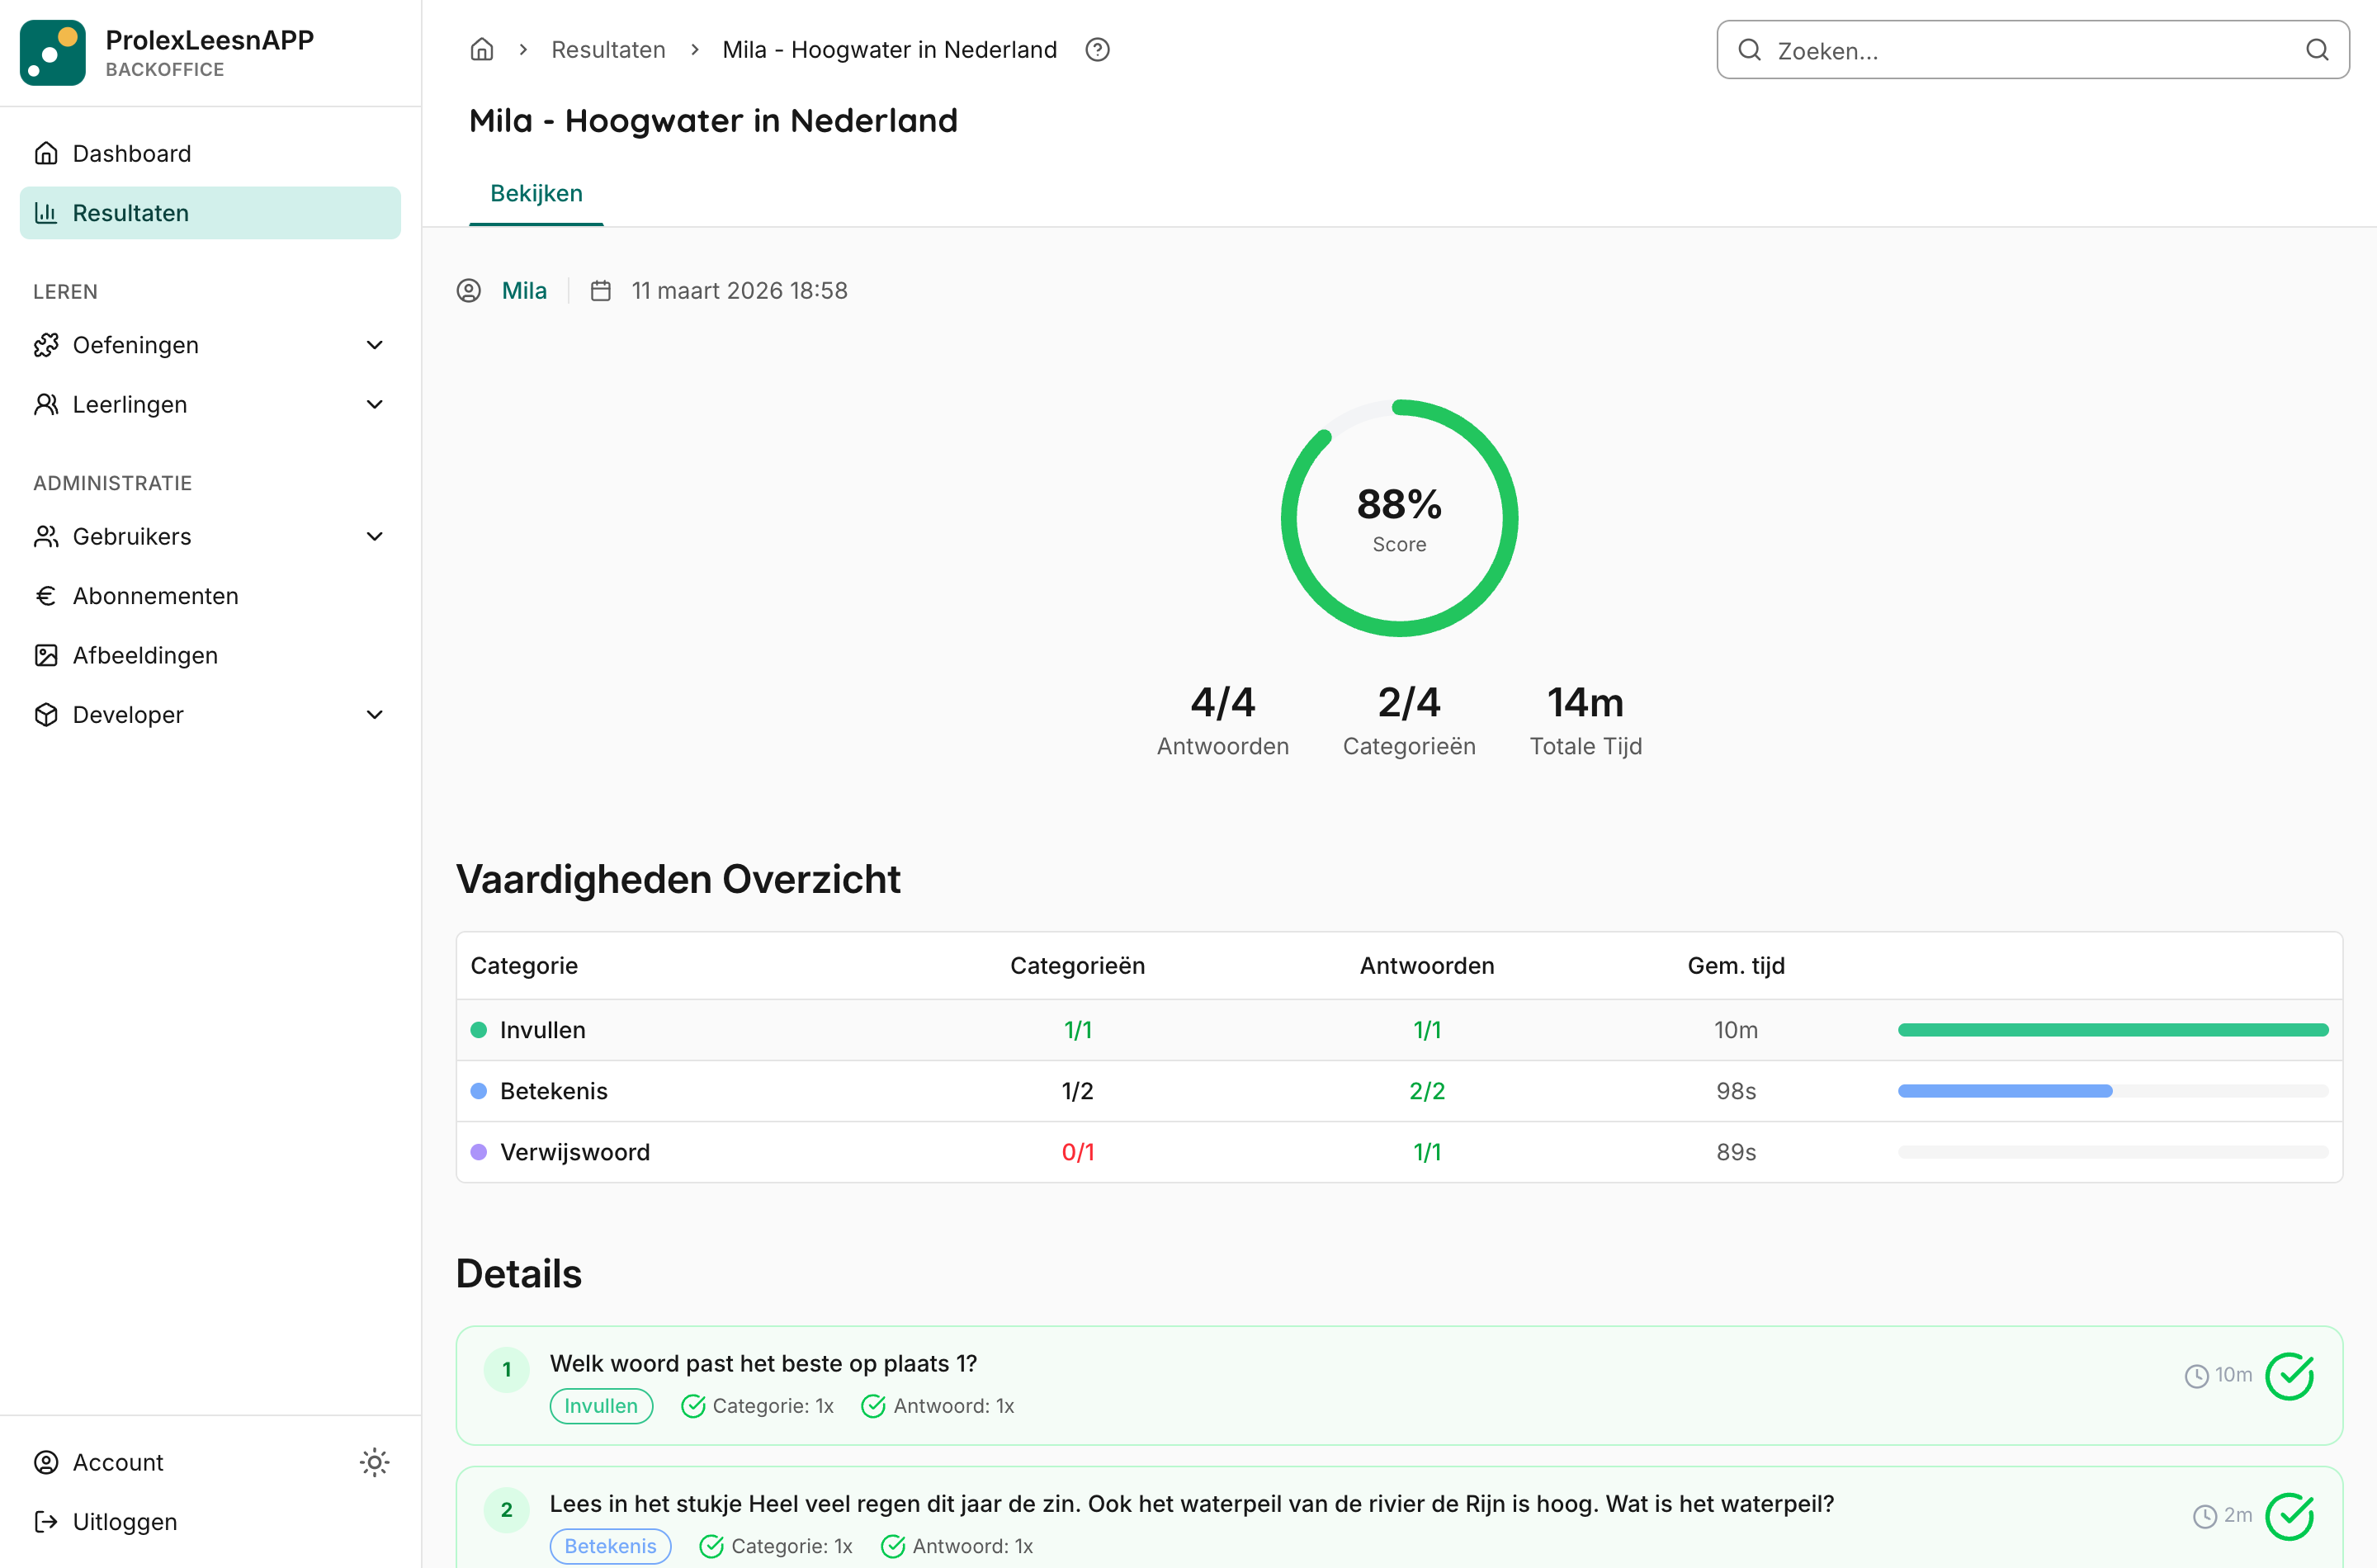Toggle the light/dark theme sun icon

tap(374, 1462)
